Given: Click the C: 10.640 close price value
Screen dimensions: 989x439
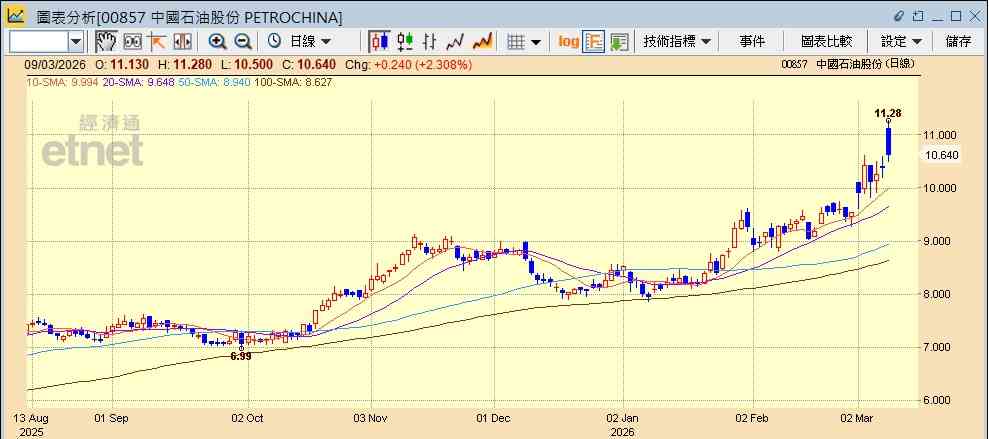Looking at the screenshot, I should pos(310,64).
